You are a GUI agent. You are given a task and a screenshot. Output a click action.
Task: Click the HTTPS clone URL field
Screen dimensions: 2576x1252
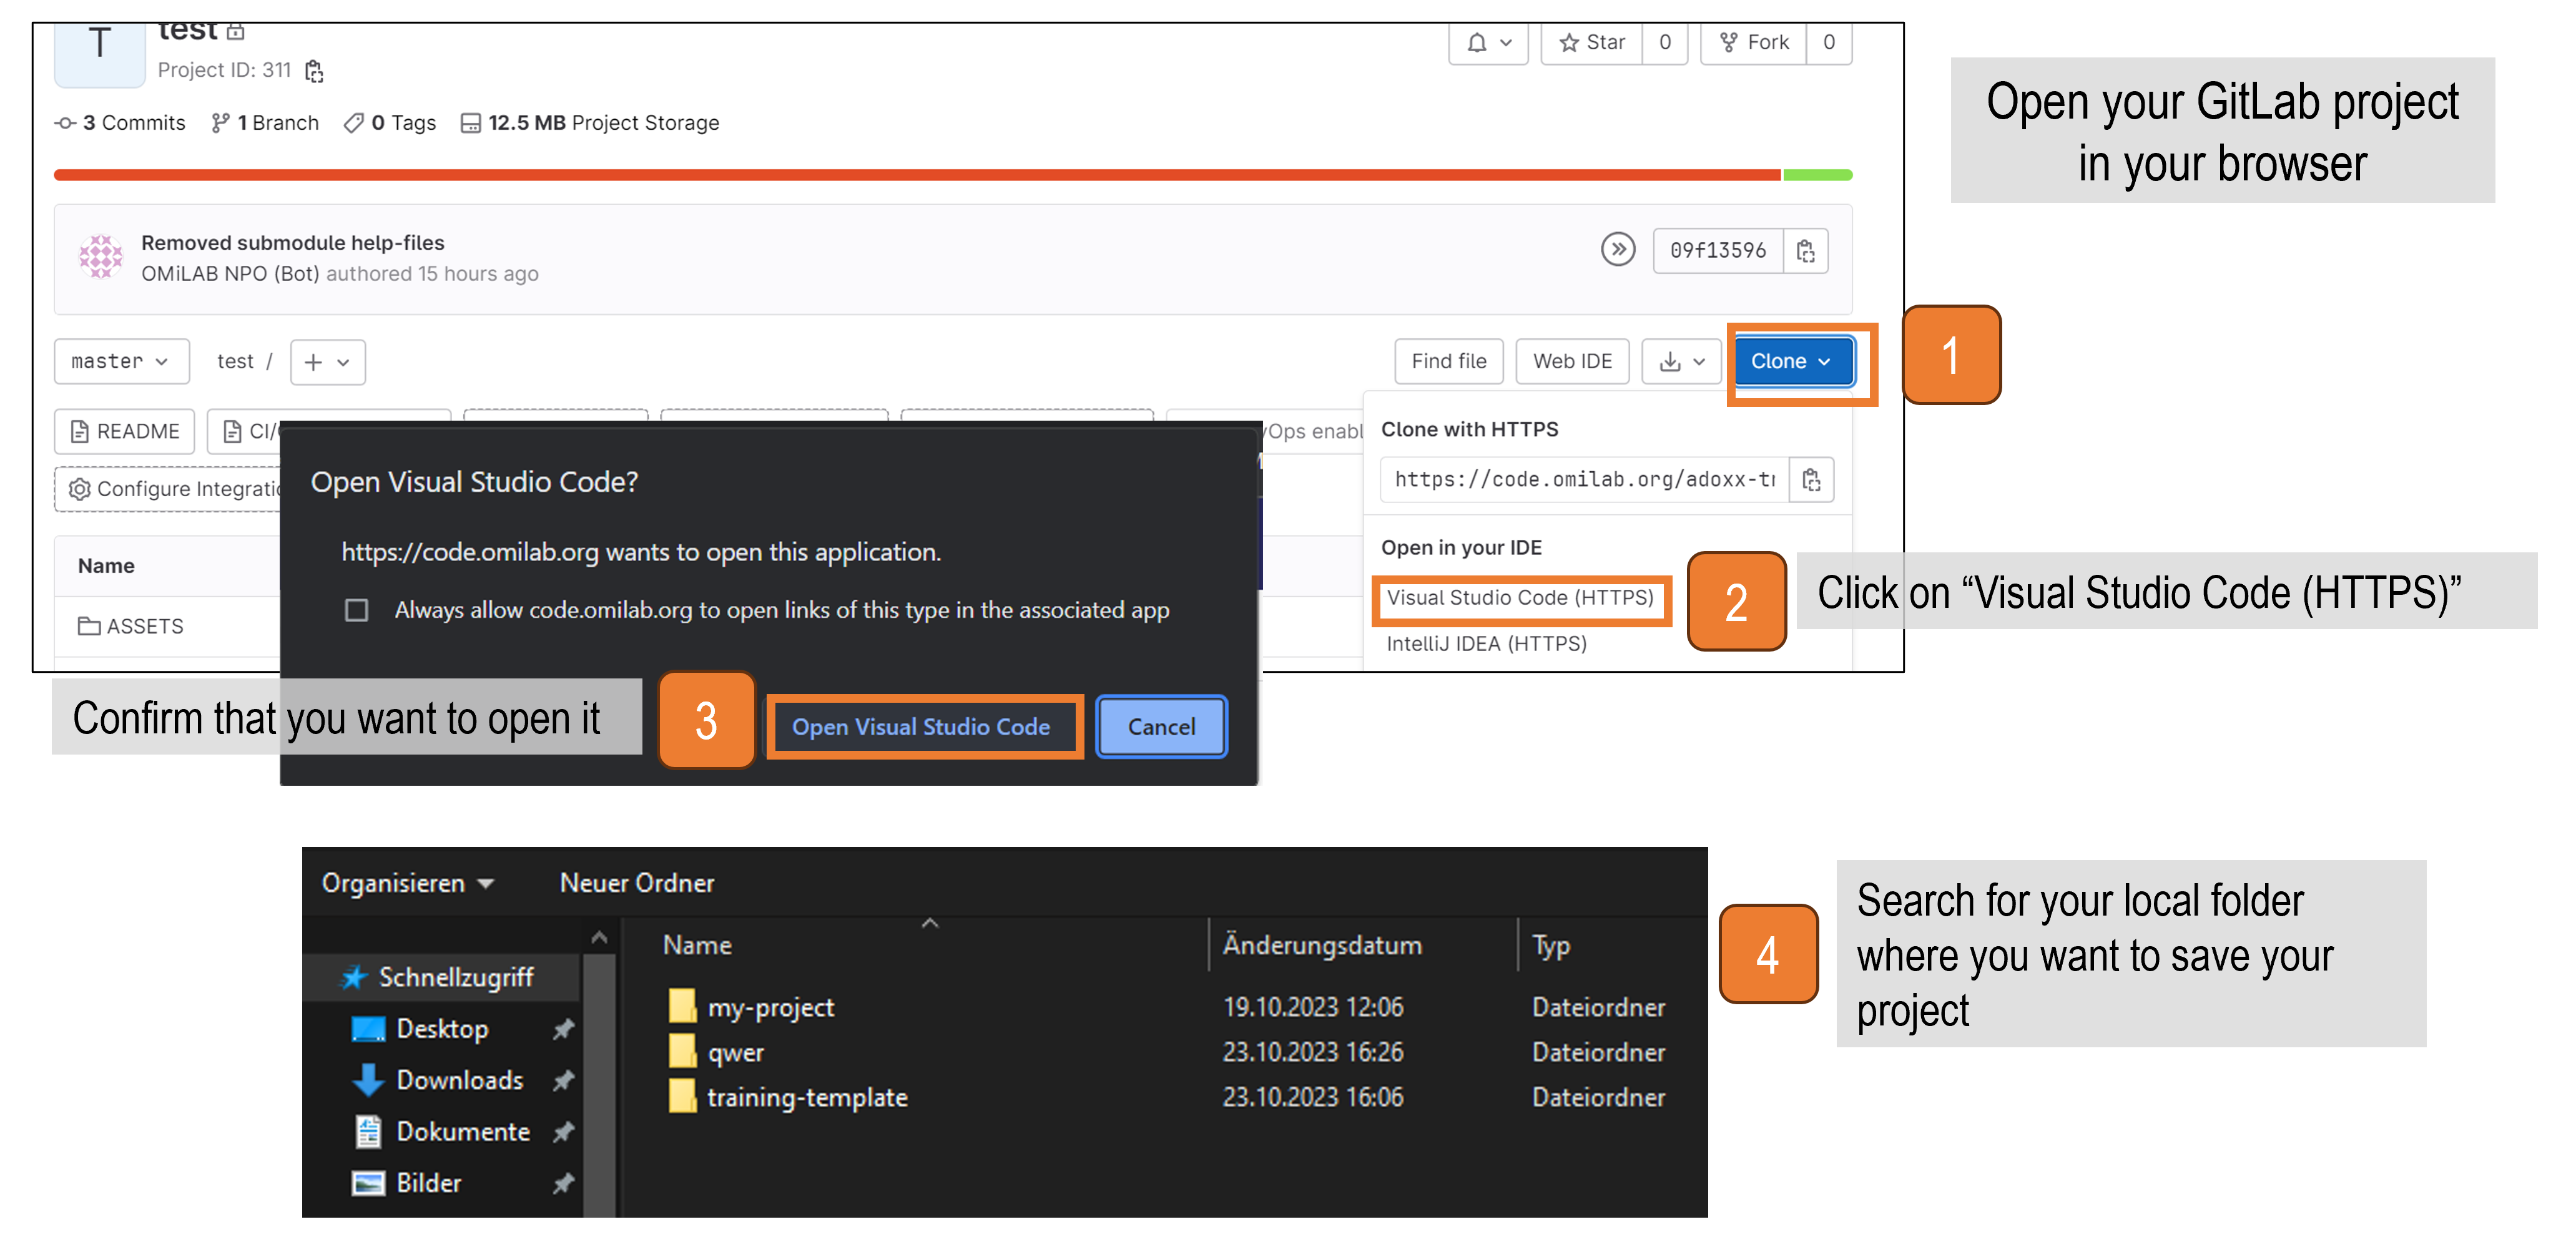(x=1584, y=480)
